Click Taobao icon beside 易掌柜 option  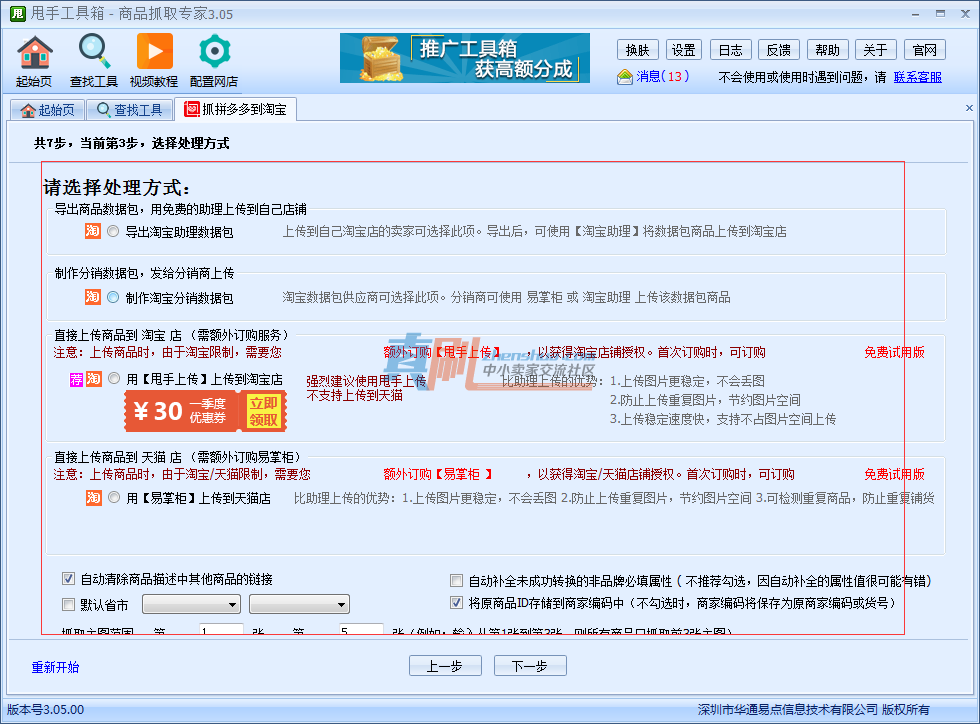94,498
